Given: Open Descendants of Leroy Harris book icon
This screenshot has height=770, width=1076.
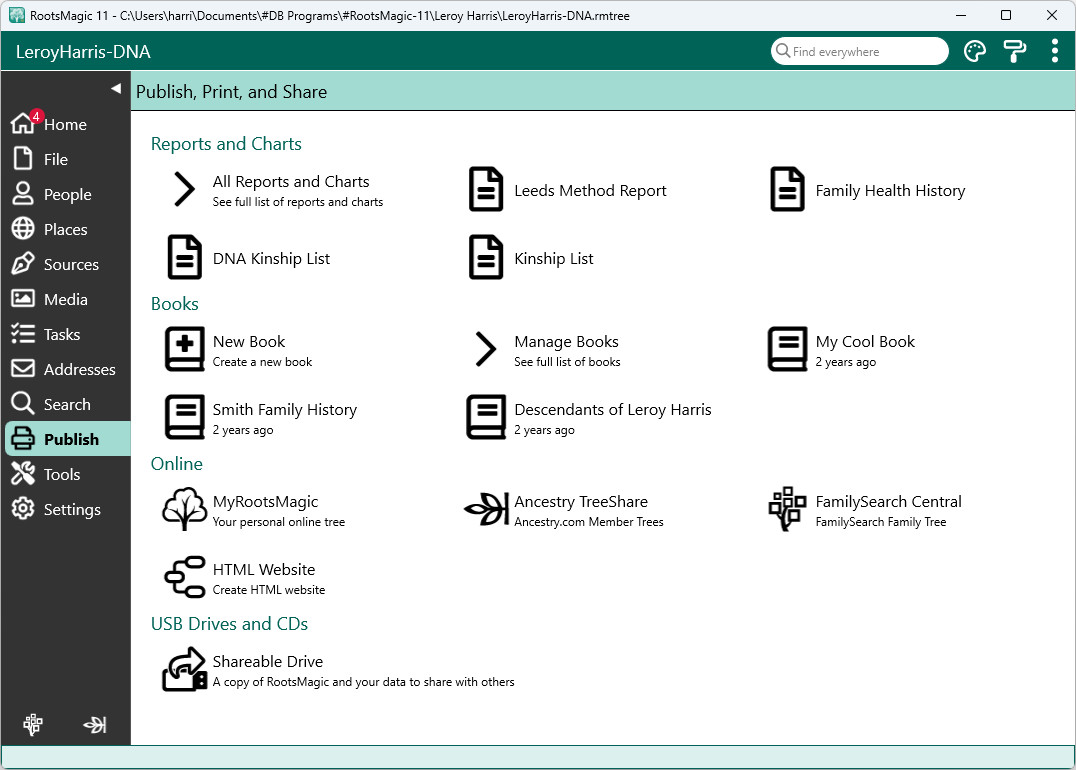Looking at the screenshot, I should pos(486,417).
